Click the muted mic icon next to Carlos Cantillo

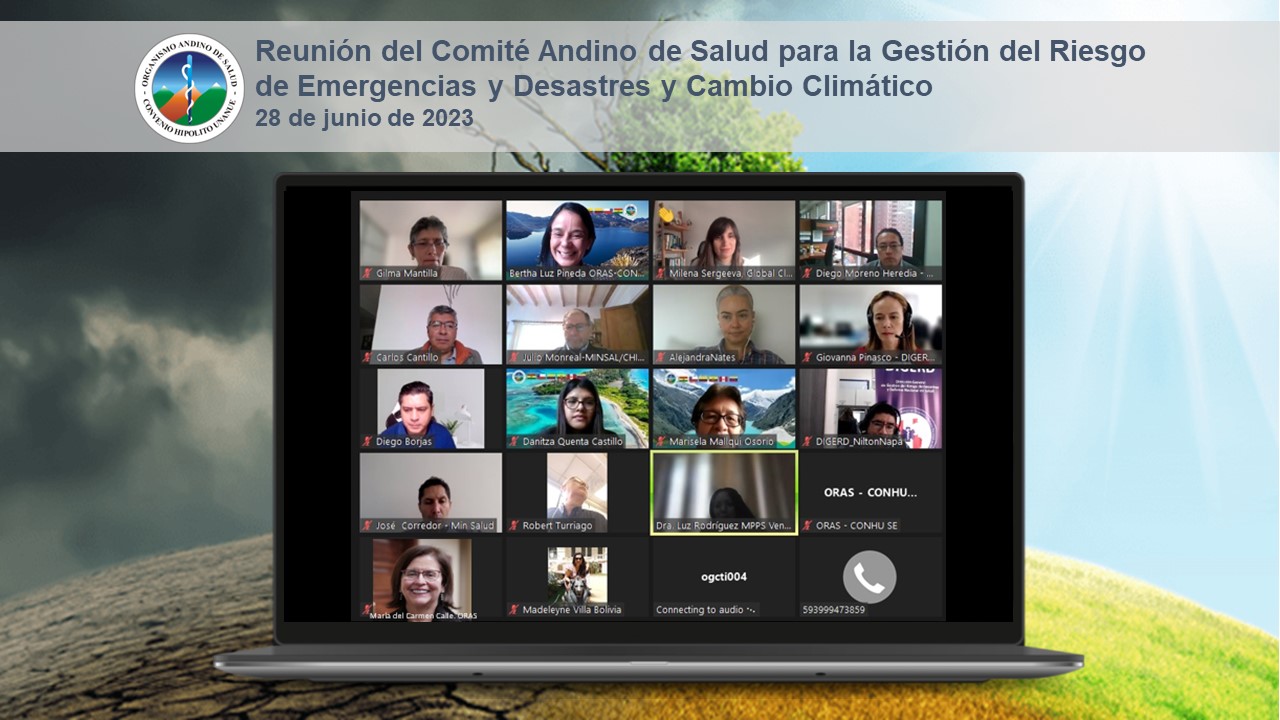click(367, 357)
